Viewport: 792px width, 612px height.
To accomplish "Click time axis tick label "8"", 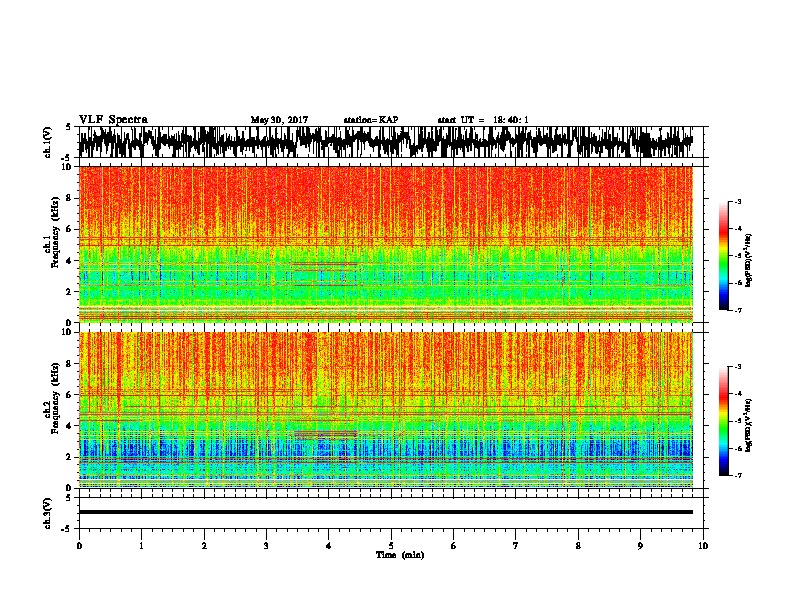I will pos(578,546).
